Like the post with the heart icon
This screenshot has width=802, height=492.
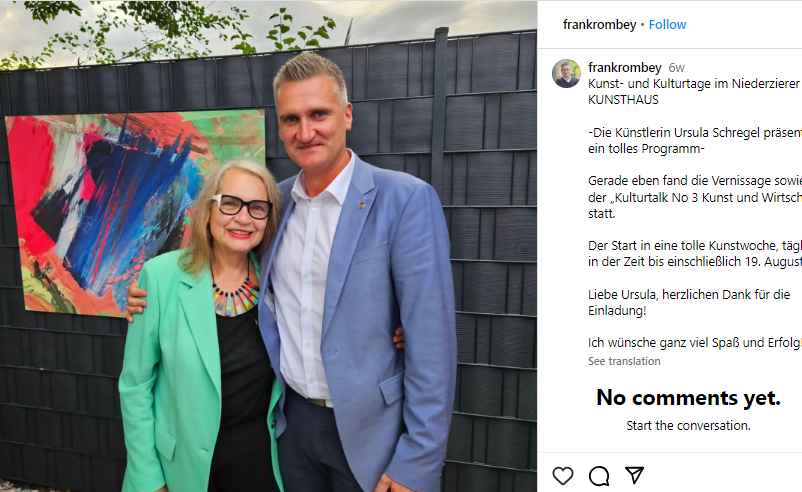(563, 476)
